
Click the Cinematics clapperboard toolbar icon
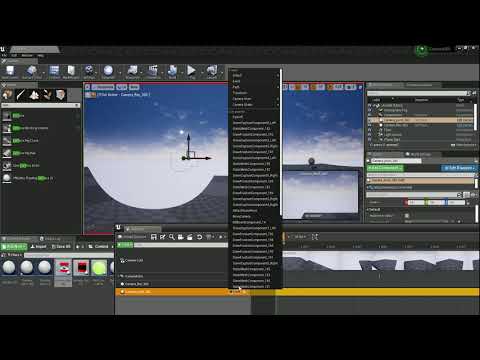[x=153, y=72]
